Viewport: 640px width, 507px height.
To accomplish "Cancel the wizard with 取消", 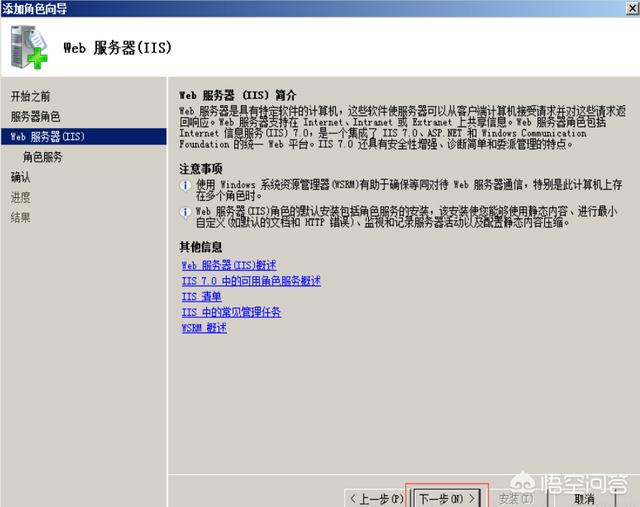I will click(584, 498).
